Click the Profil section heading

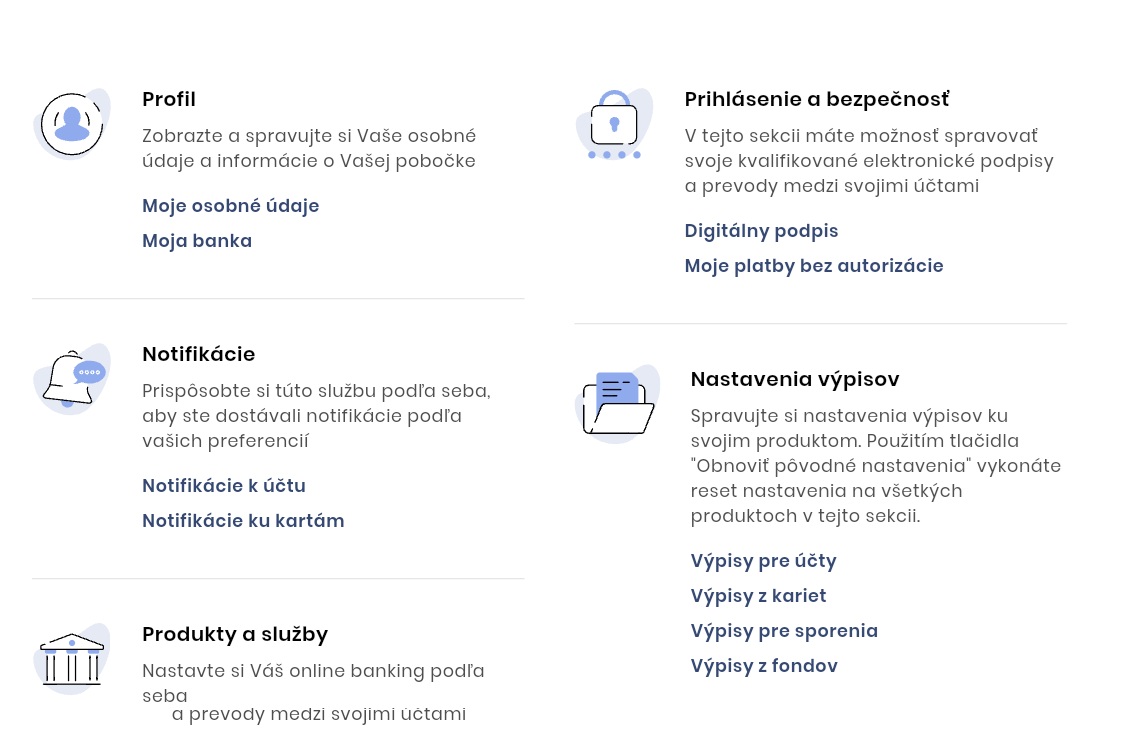tap(169, 99)
